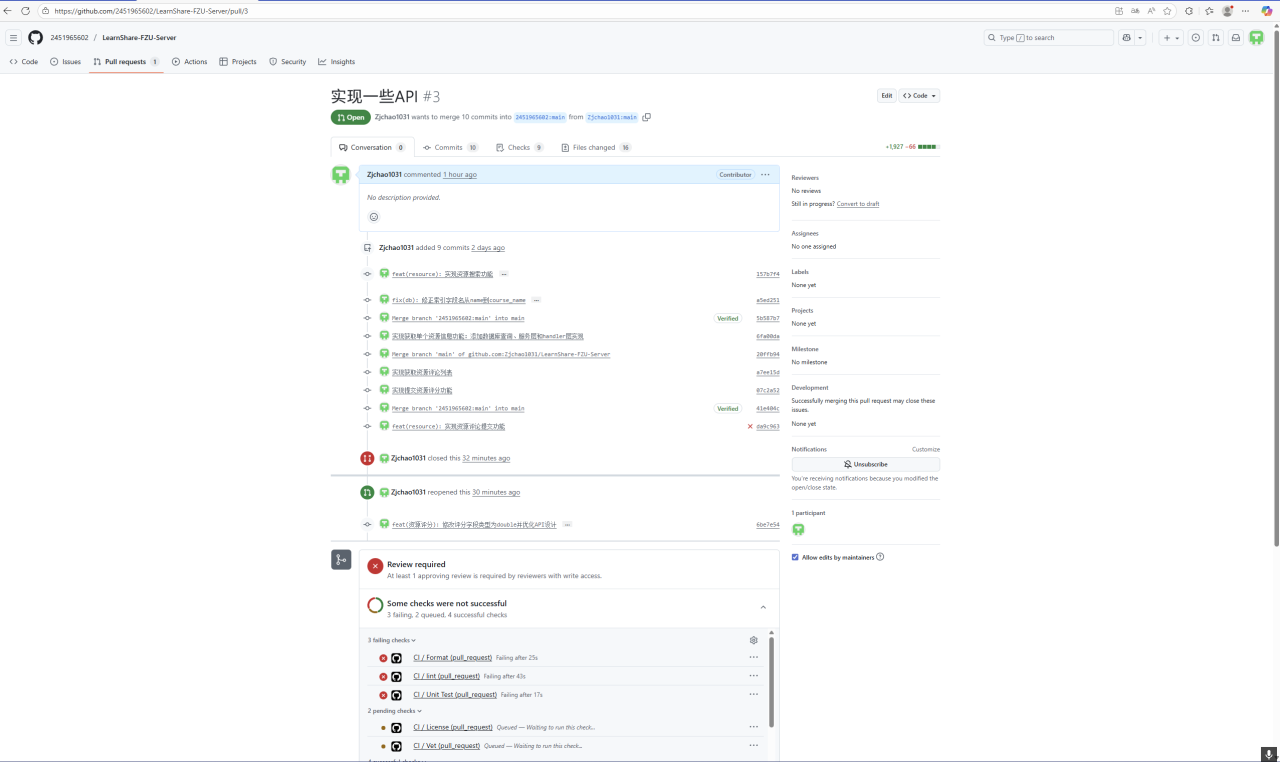Open CI / Unit Test (pull_request) check
Viewport: 1280px width, 762px height.
click(455, 694)
